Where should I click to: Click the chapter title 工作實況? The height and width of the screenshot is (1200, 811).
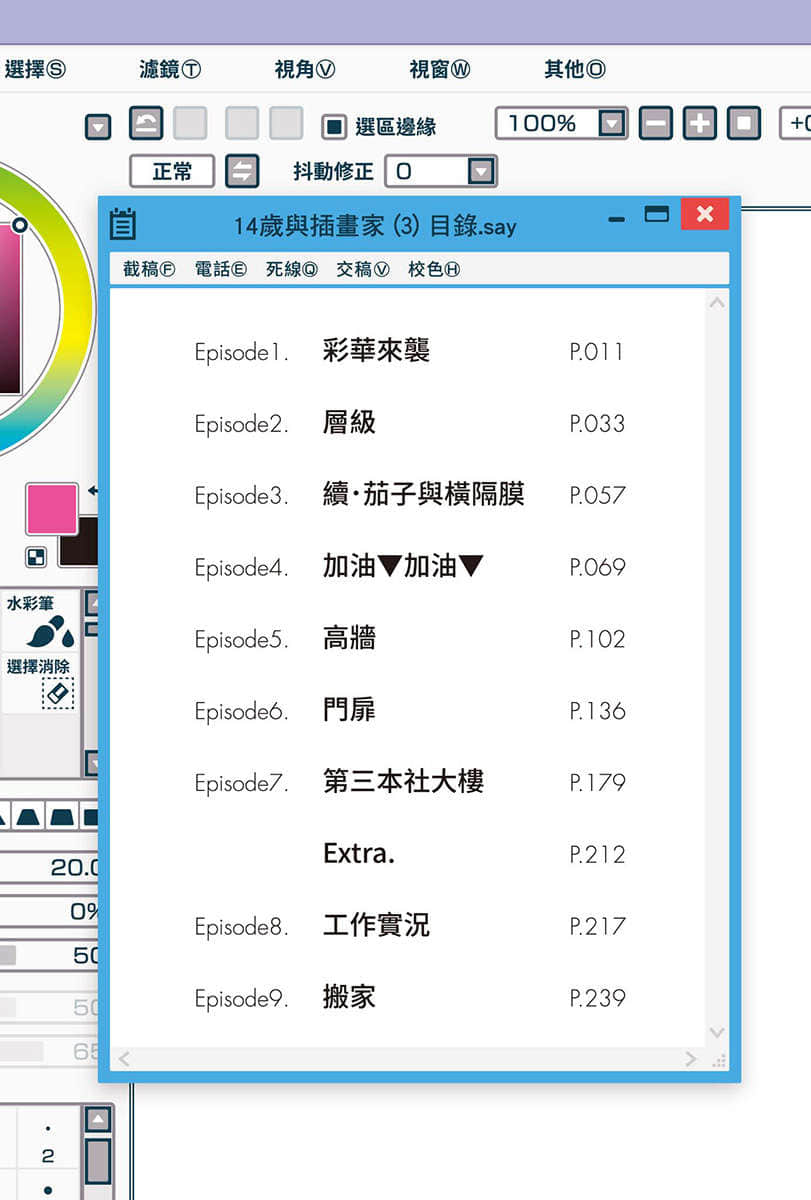(x=376, y=925)
